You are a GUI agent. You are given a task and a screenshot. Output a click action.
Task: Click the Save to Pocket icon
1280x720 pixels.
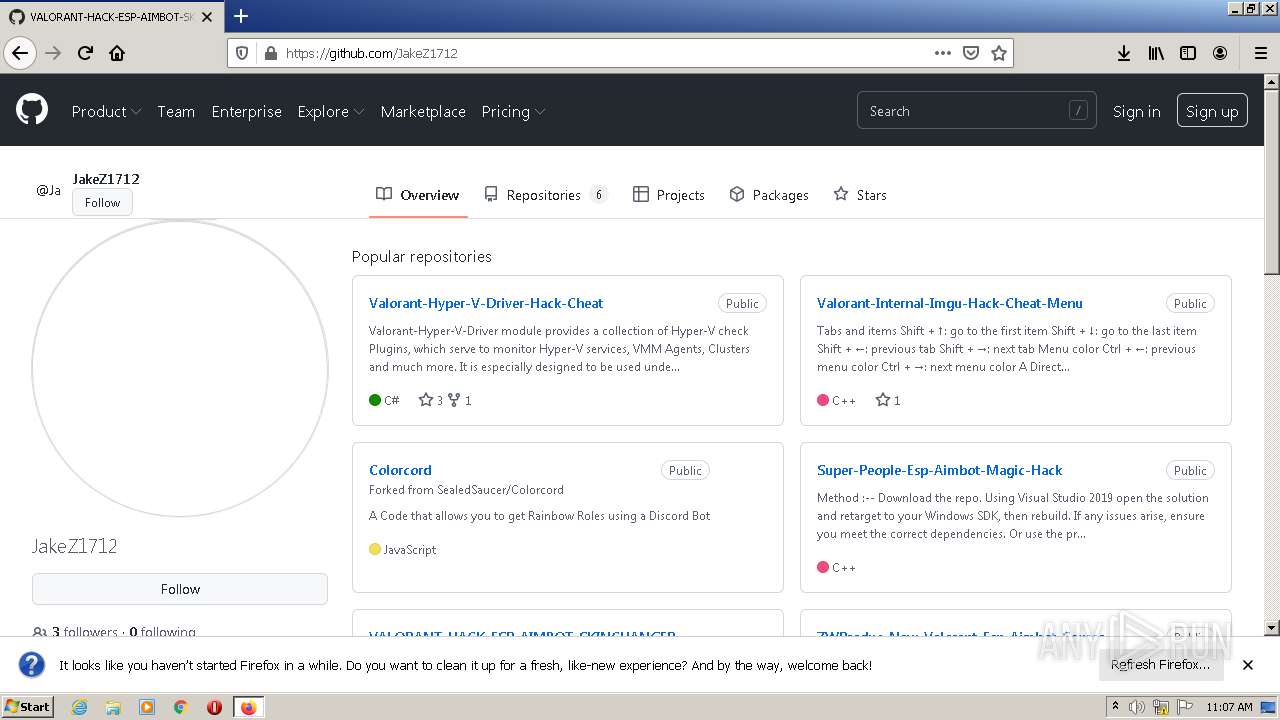(970, 53)
